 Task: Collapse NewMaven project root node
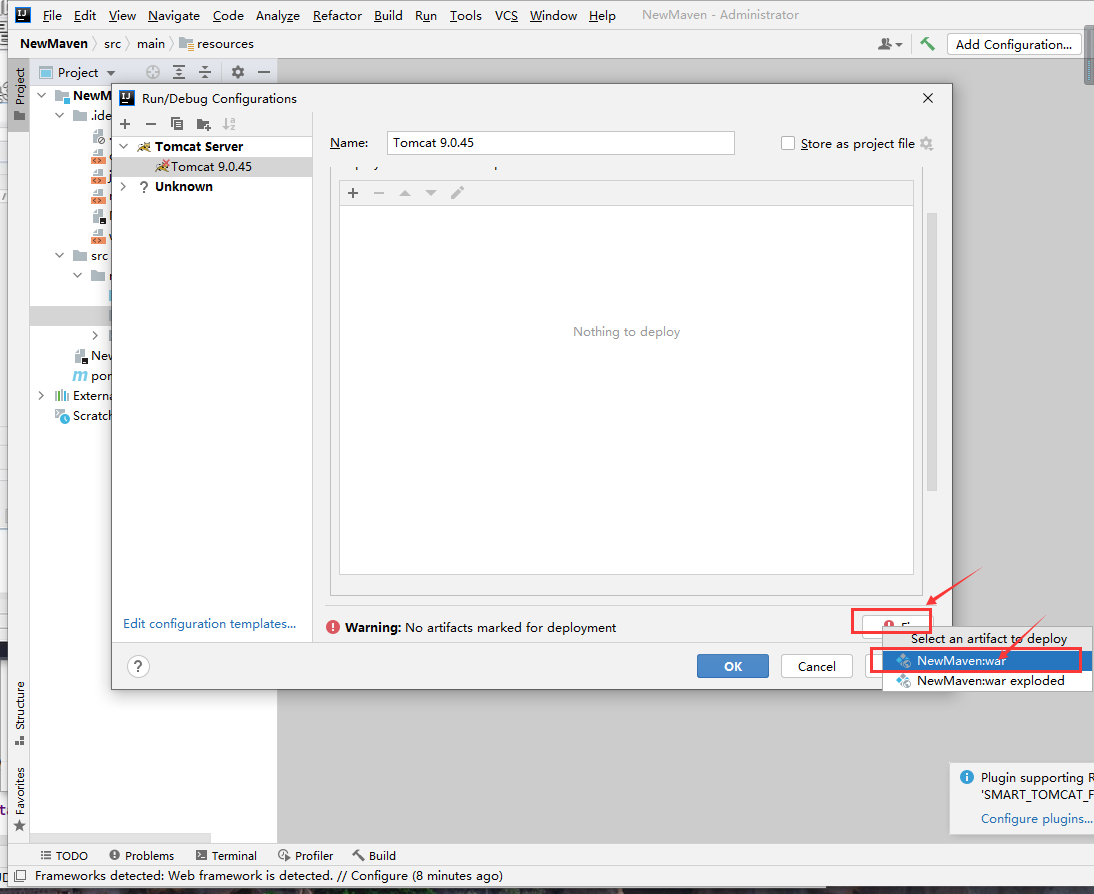coord(42,96)
